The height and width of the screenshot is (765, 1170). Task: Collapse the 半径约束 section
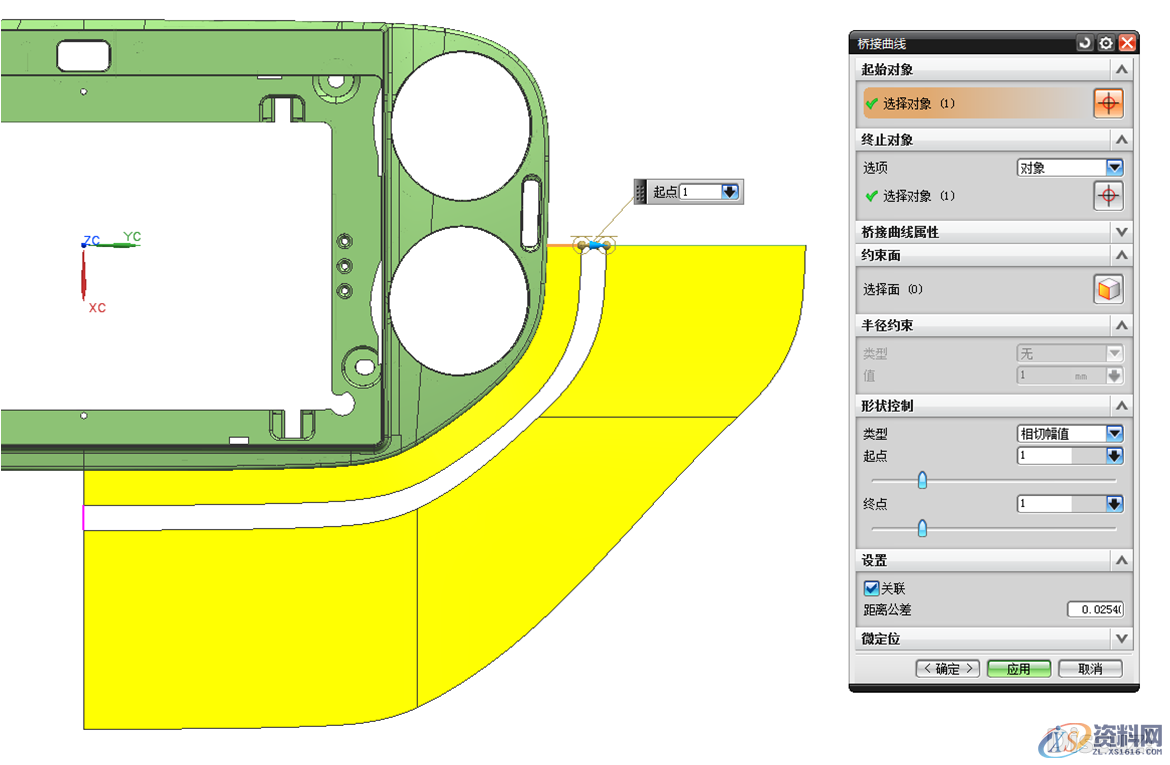[1122, 326]
